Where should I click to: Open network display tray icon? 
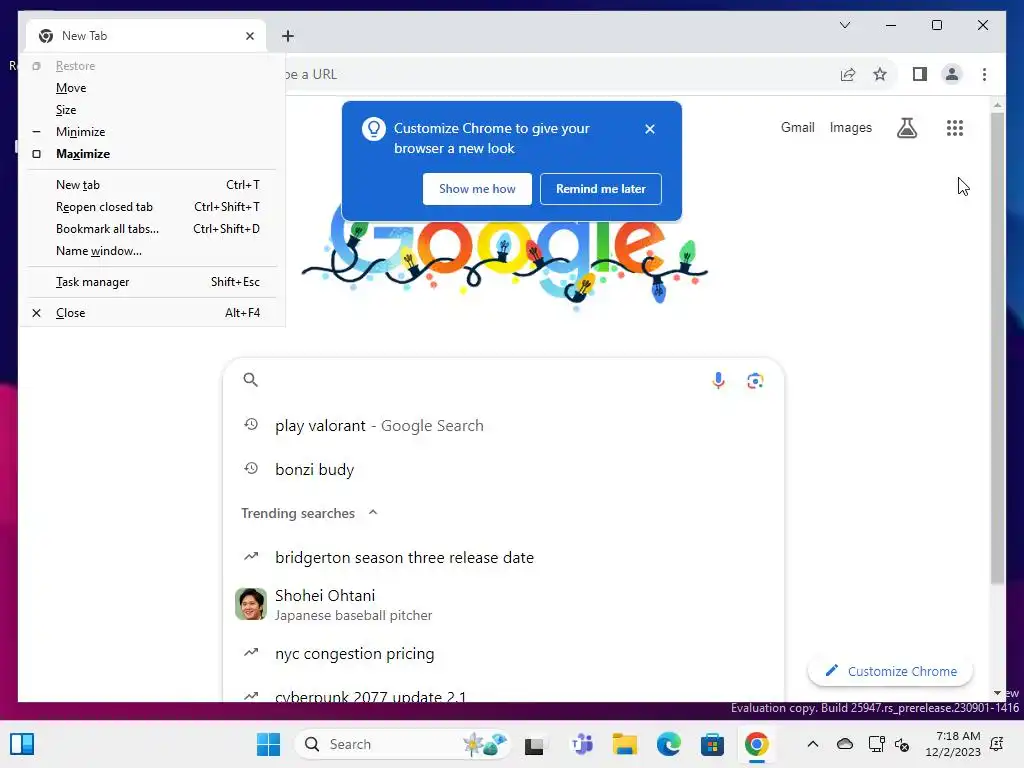coord(876,744)
